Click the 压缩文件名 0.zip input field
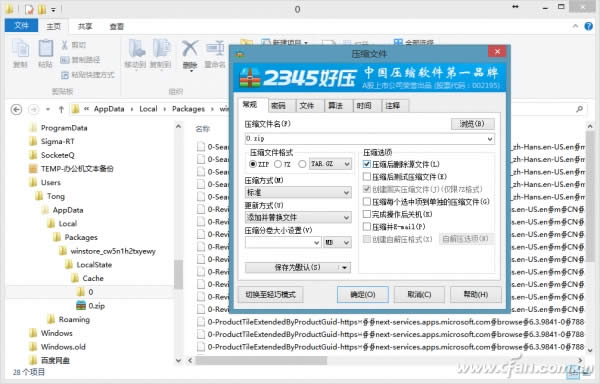The width and height of the screenshot is (600, 384). point(369,139)
